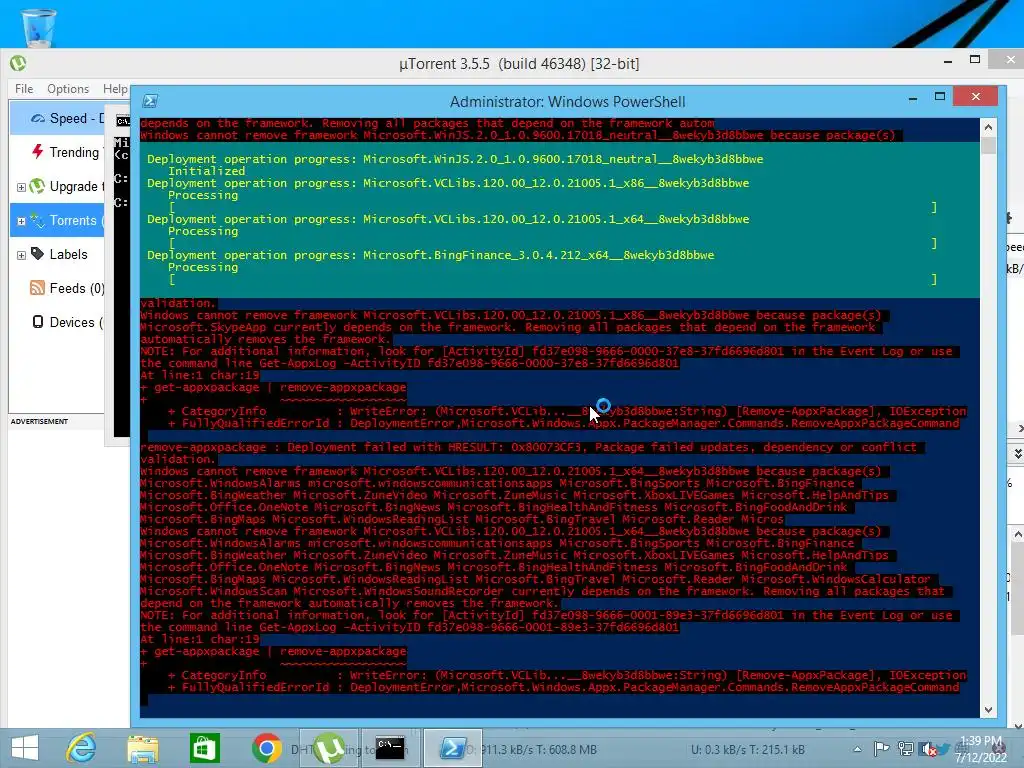
Task: Click the PowerShell icon in its window title bar
Action: coord(150,101)
